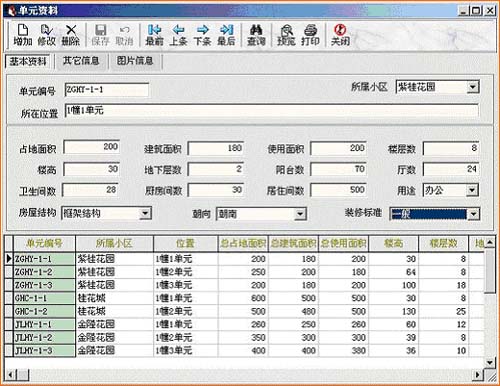
Task: Click the 删除 (Delete) toolbar icon
Action: [x=71, y=35]
